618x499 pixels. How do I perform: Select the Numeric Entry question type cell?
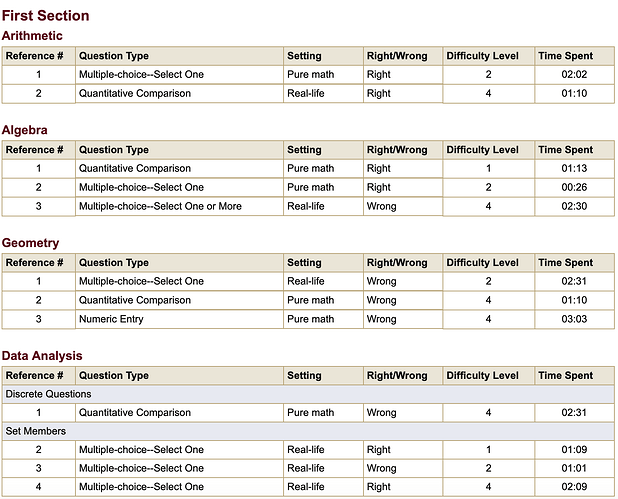point(111,319)
